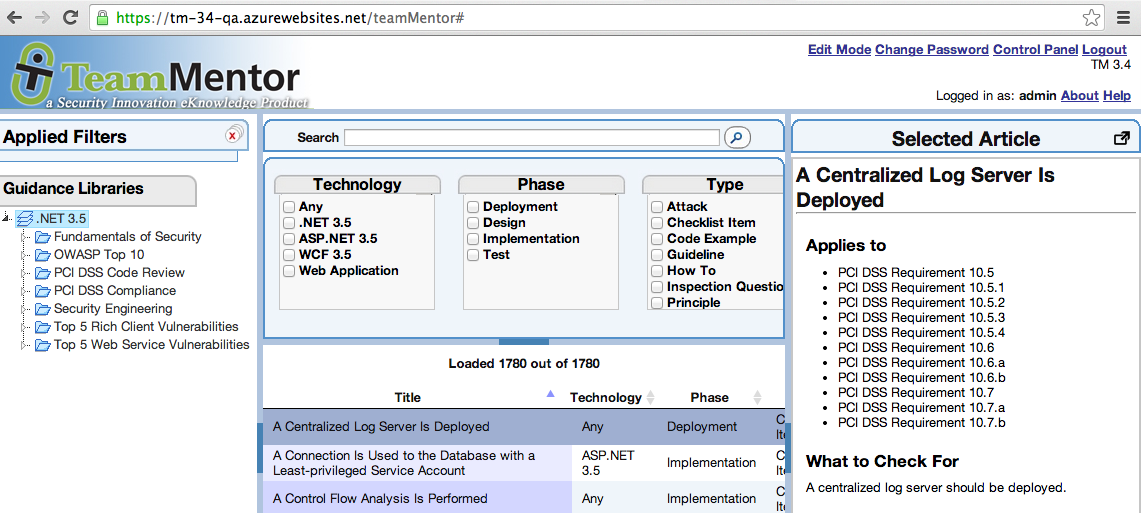Click the browser reload icon
1141x513 pixels.
(71, 17)
